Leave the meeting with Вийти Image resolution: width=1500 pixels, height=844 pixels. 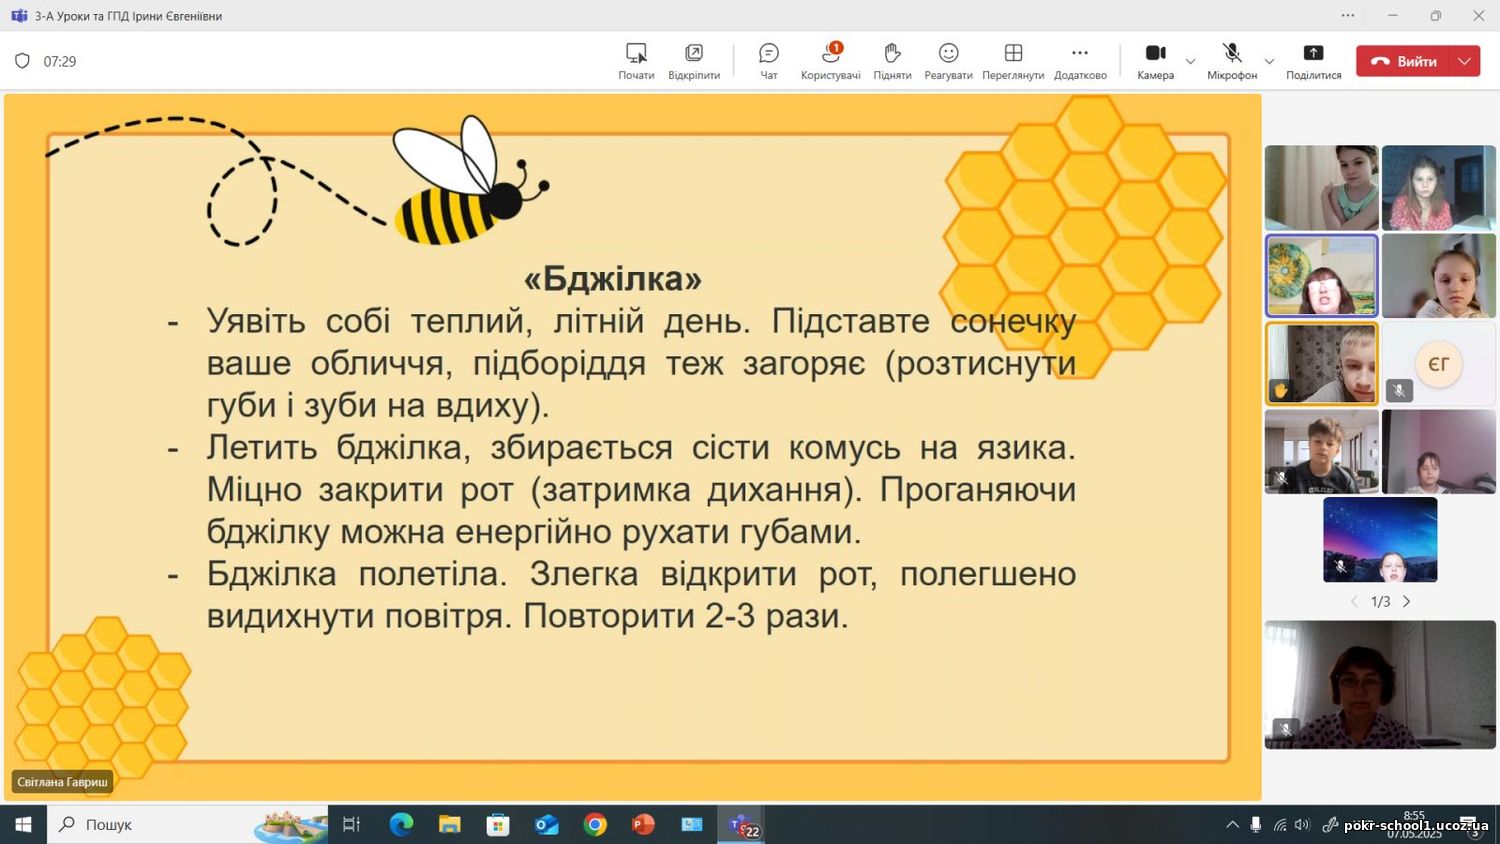coord(1404,61)
